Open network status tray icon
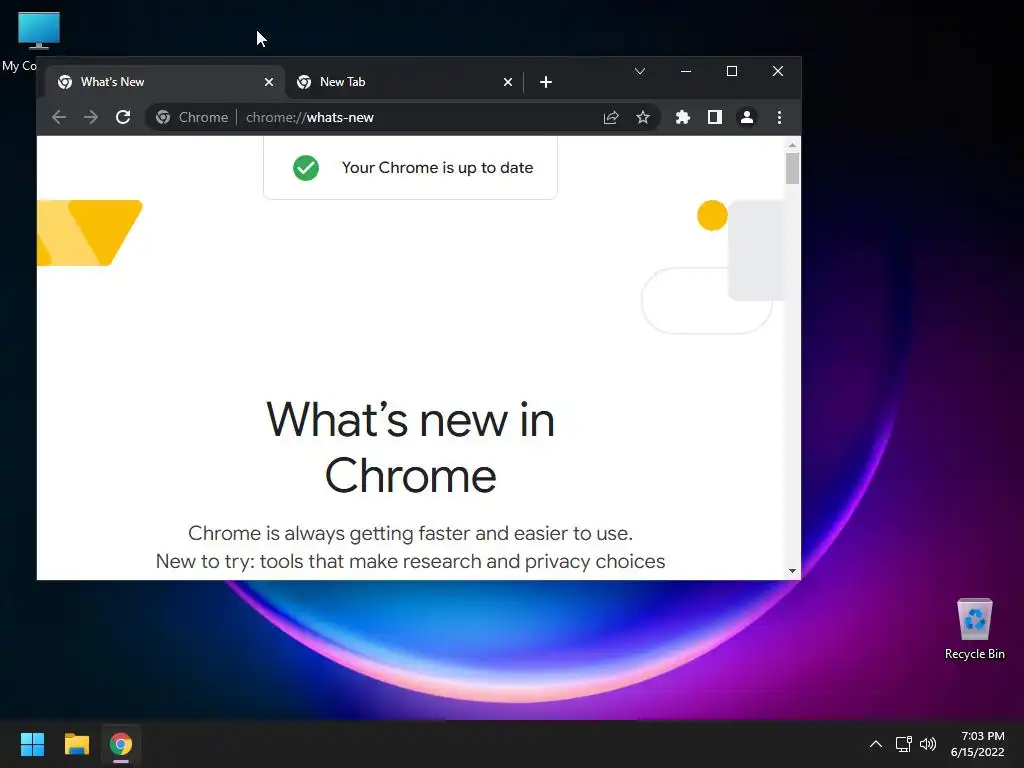Viewport: 1024px width, 768px height. 903,744
